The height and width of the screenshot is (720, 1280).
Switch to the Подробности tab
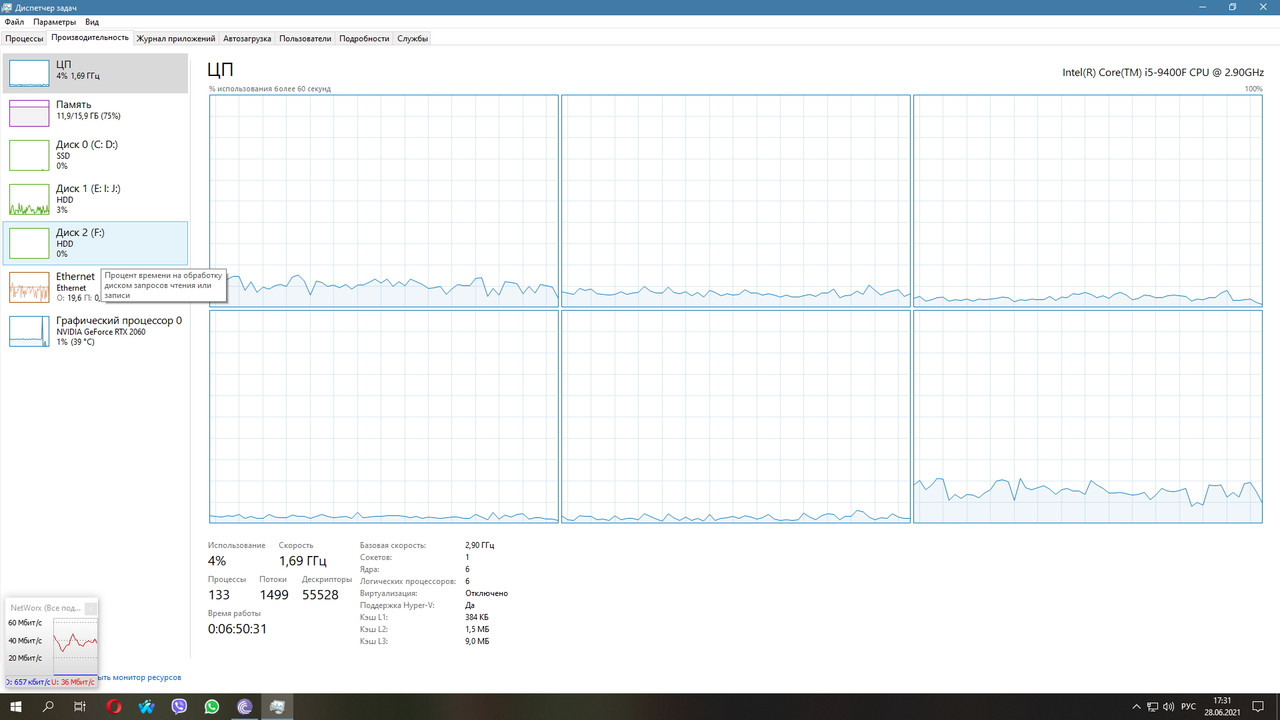point(364,38)
